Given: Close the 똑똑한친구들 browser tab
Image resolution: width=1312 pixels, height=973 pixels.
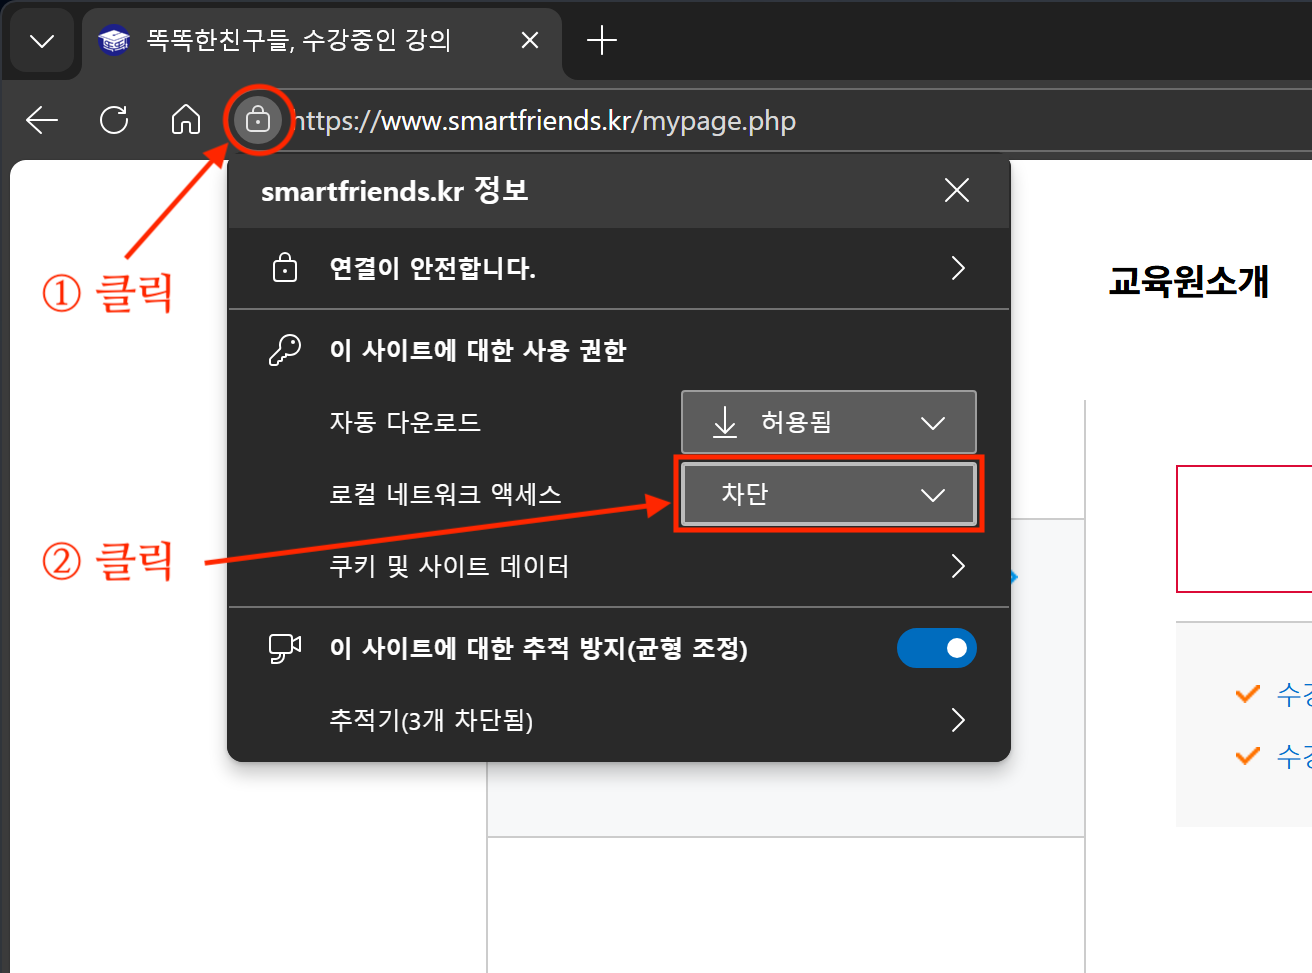Looking at the screenshot, I should pos(530,41).
